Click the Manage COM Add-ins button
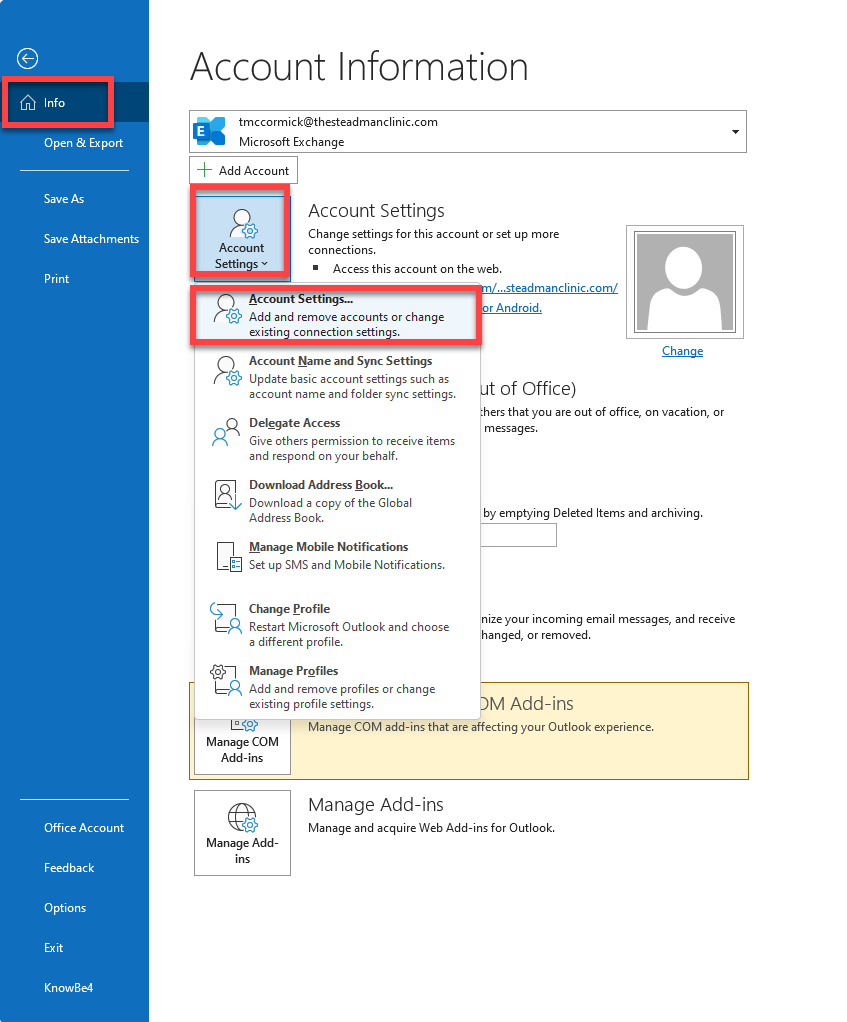847x1022 pixels. coord(242,747)
